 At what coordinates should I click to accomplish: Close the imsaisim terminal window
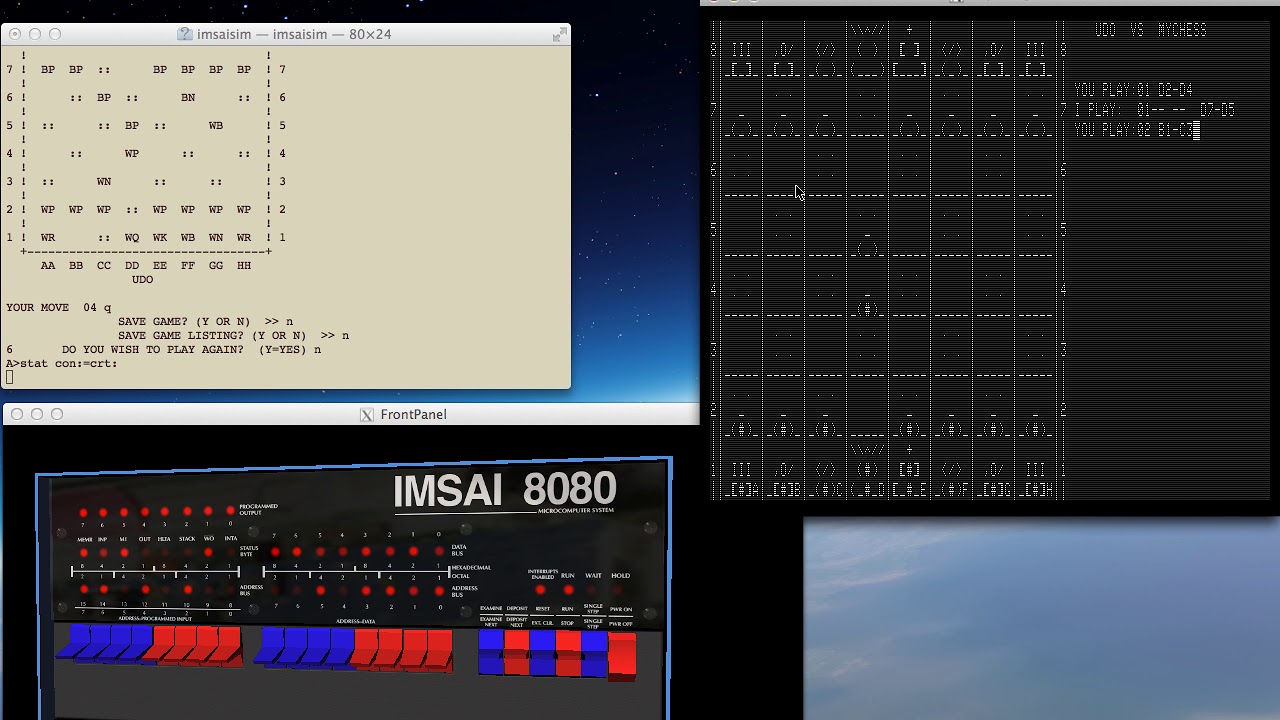click(15, 34)
